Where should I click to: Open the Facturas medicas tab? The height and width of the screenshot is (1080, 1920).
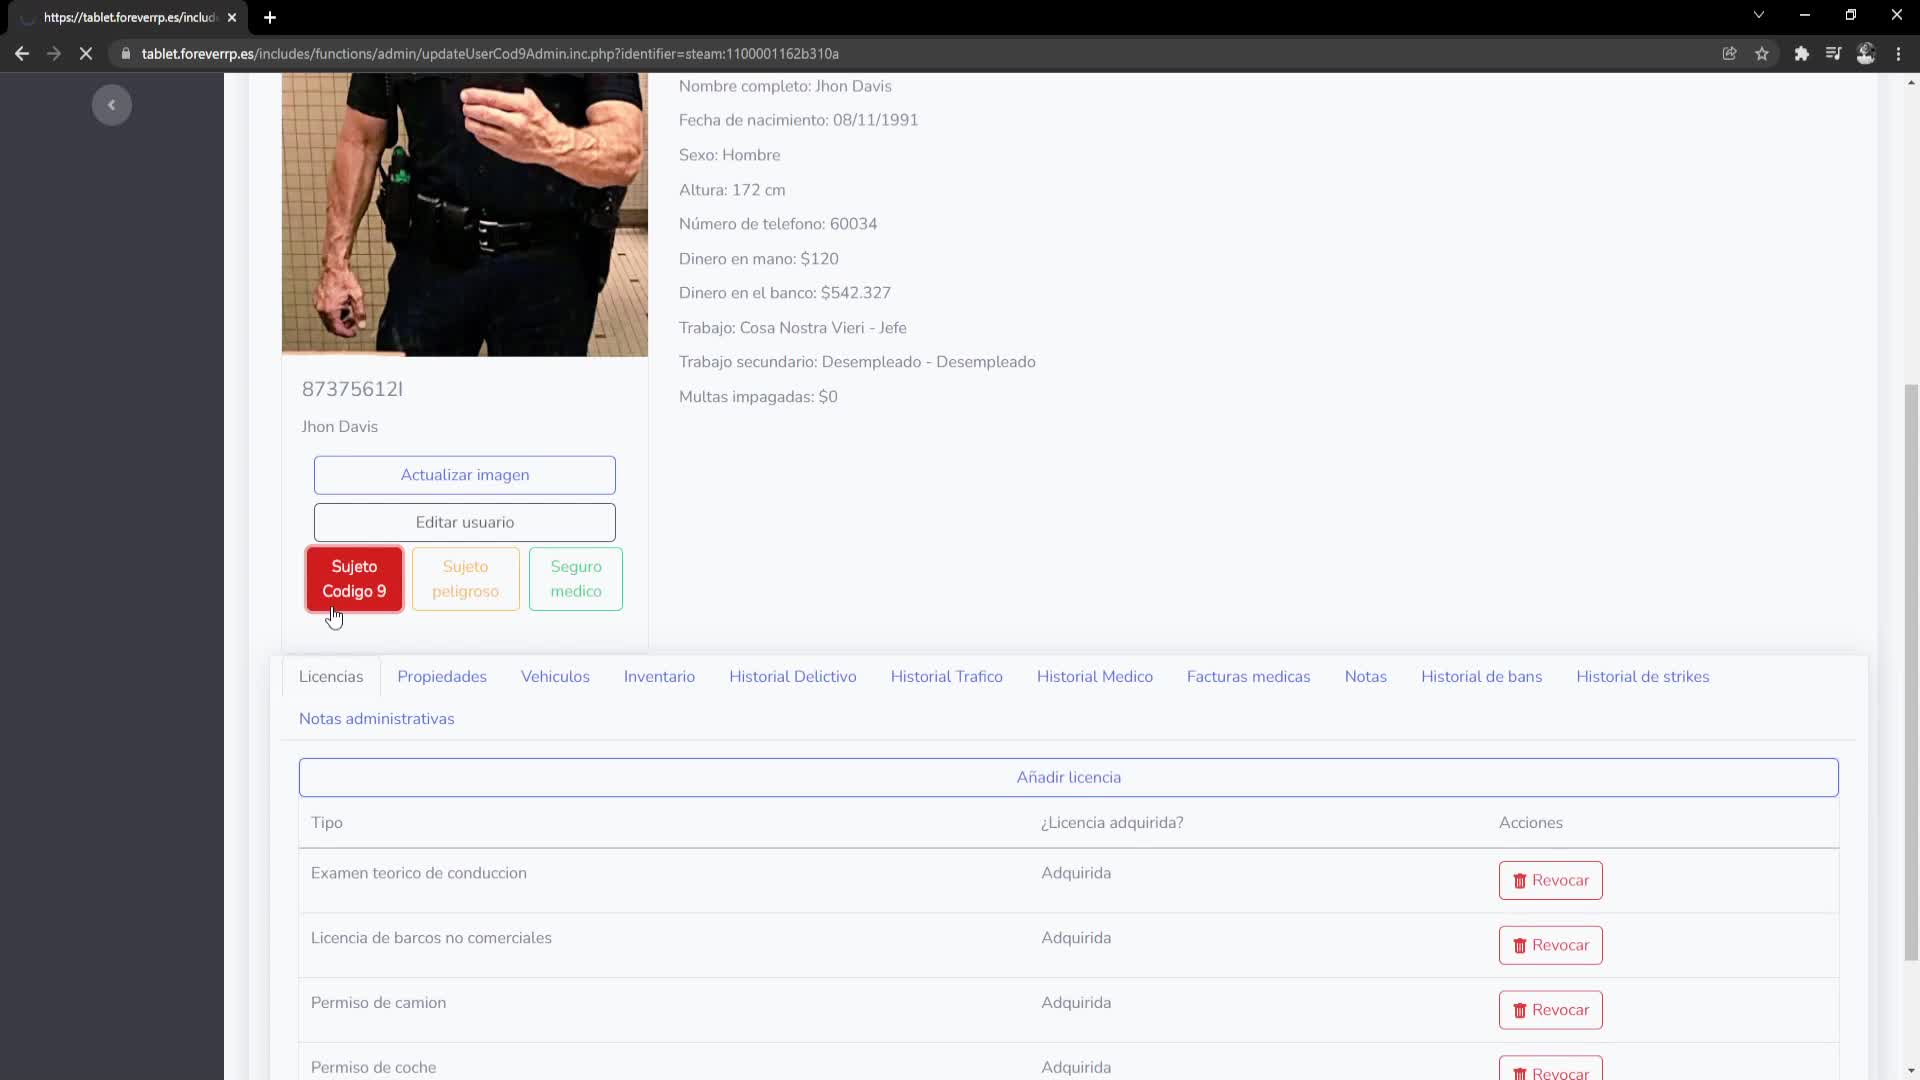coord(1248,676)
